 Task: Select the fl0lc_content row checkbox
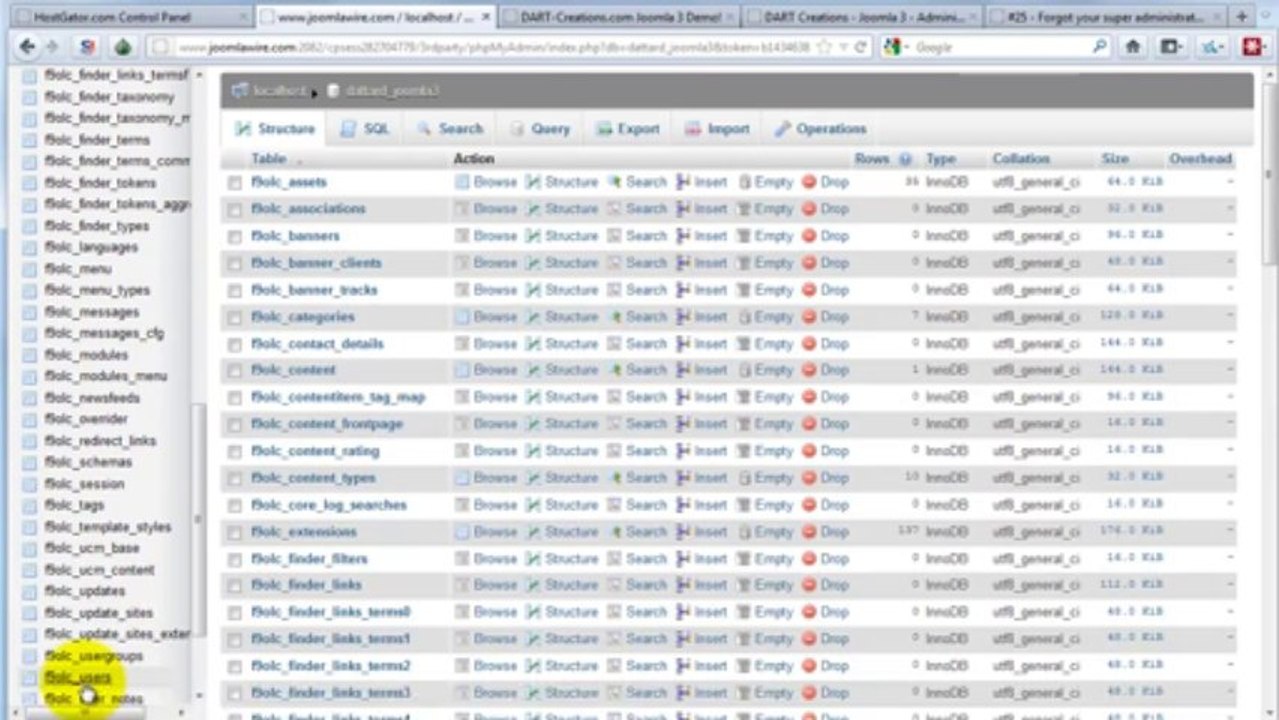[x=235, y=371]
